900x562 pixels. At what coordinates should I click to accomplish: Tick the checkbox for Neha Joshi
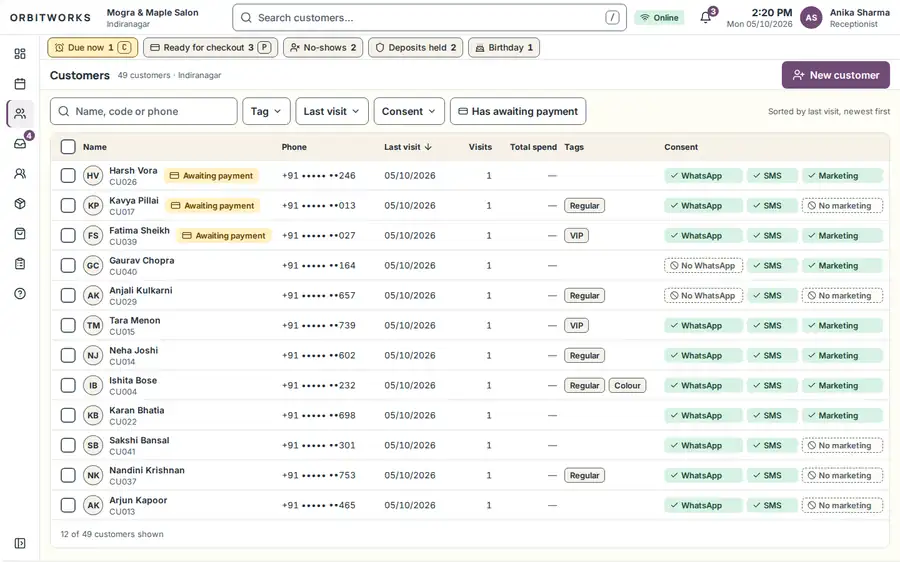[x=68, y=355]
